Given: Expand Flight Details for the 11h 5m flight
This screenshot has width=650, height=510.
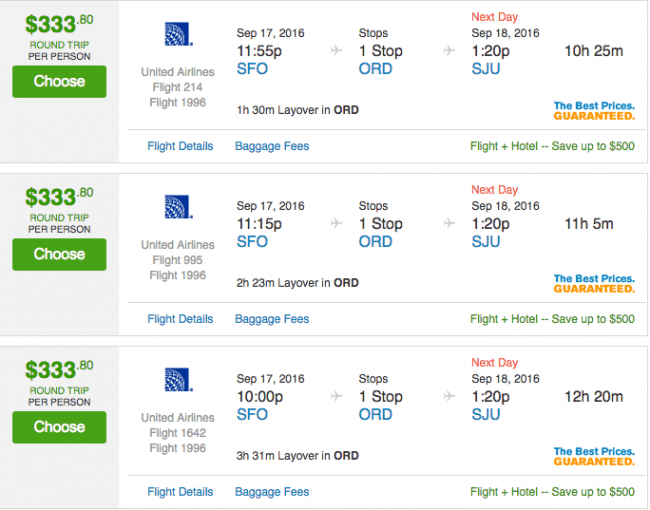Looking at the screenshot, I should coord(180,319).
